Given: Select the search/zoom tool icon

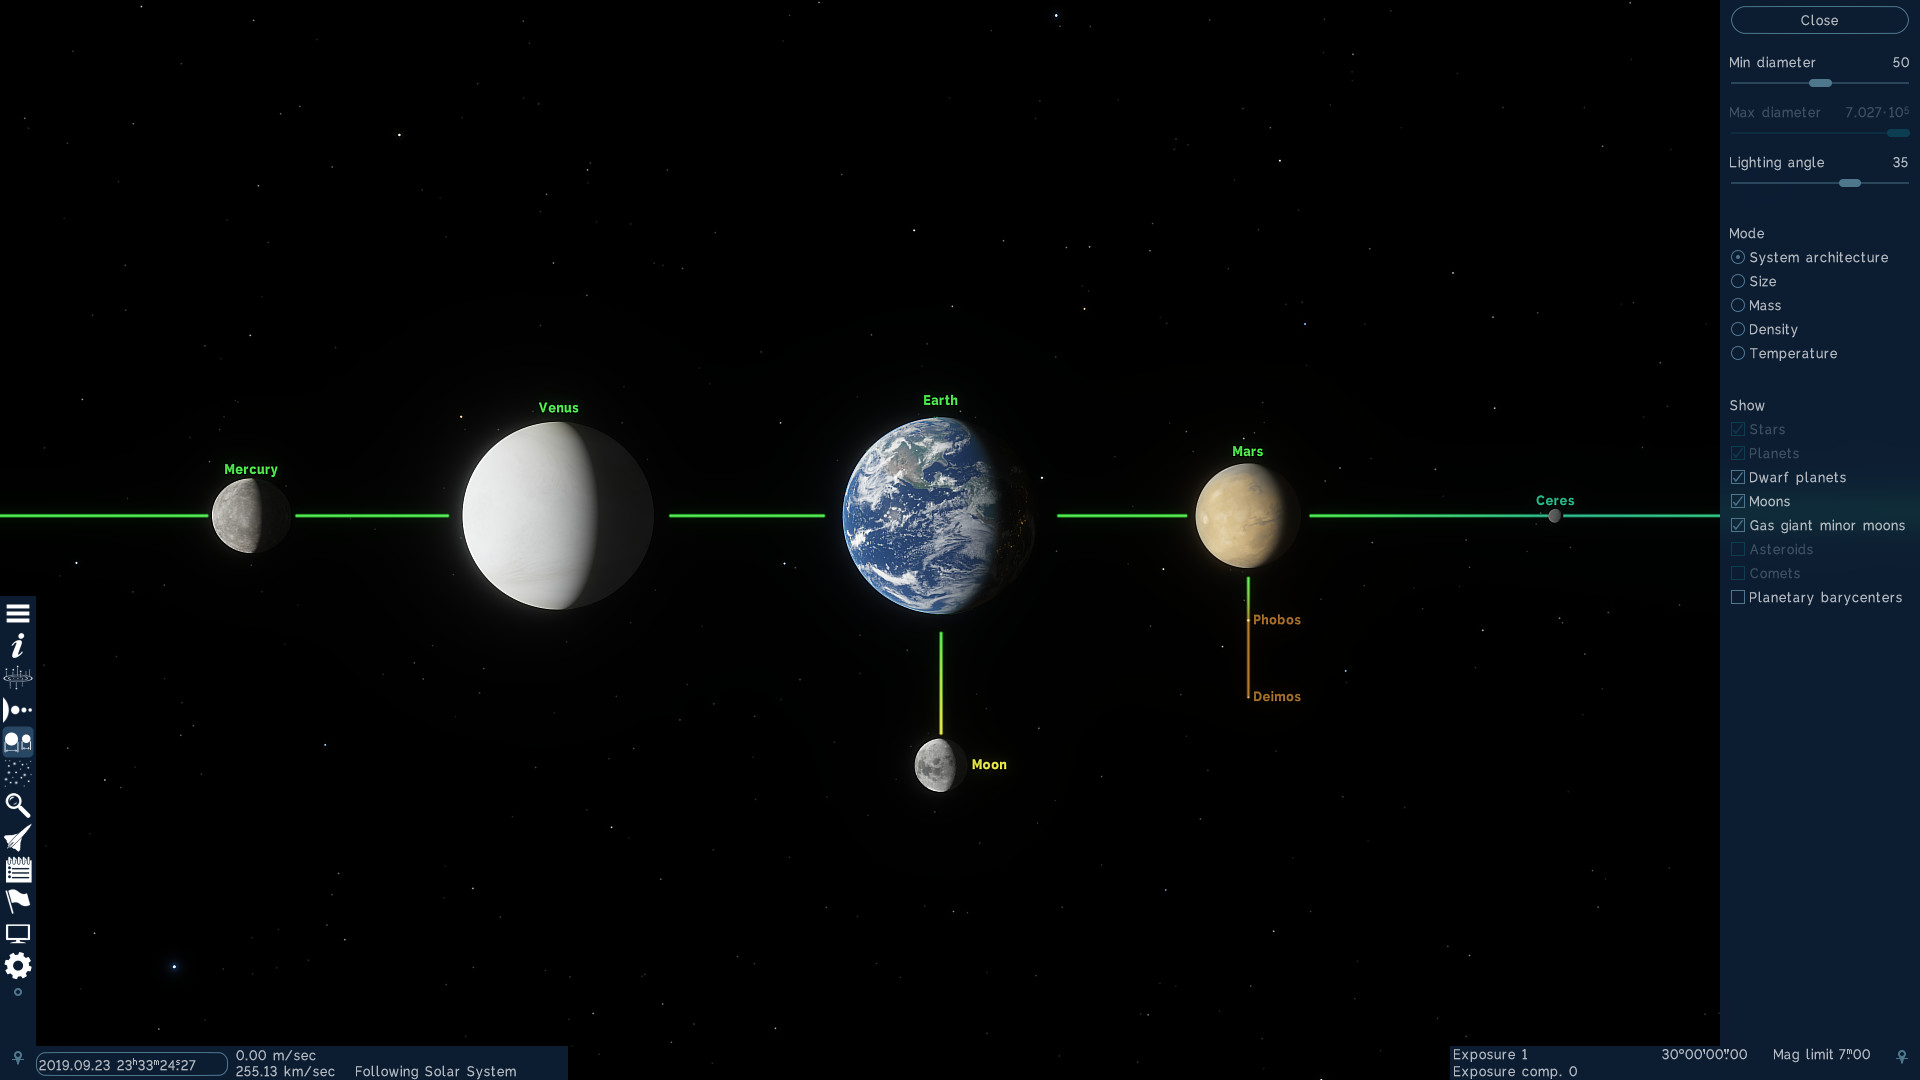Looking at the screenshot, I should point(17,804).
